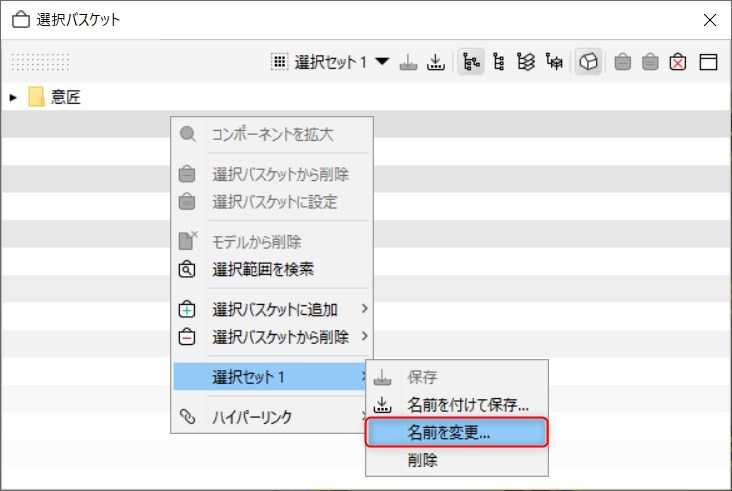
Task: Click 削除 in the selection set submenu
Action: pyautogui.click(x=456, y=460)
